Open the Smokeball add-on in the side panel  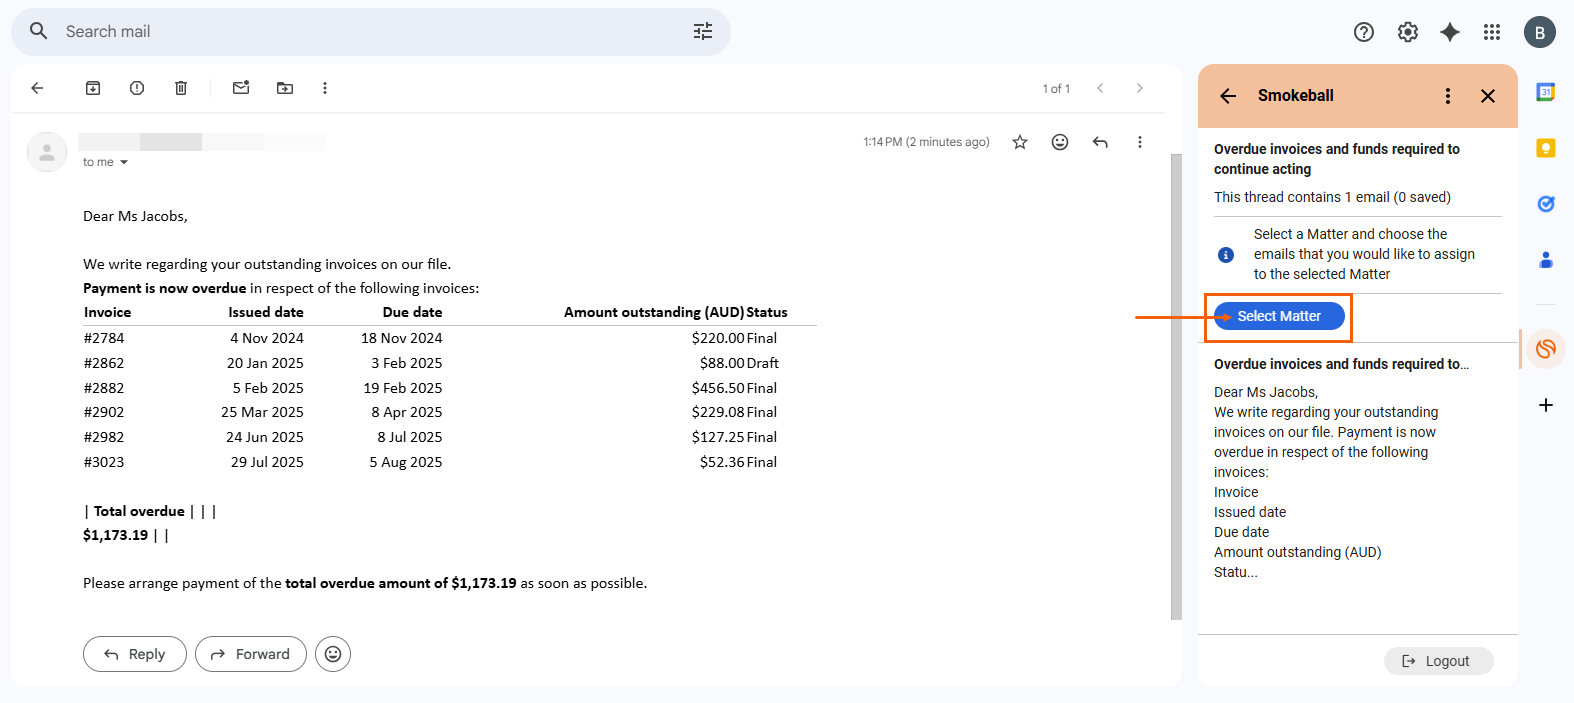[1546, 349]
